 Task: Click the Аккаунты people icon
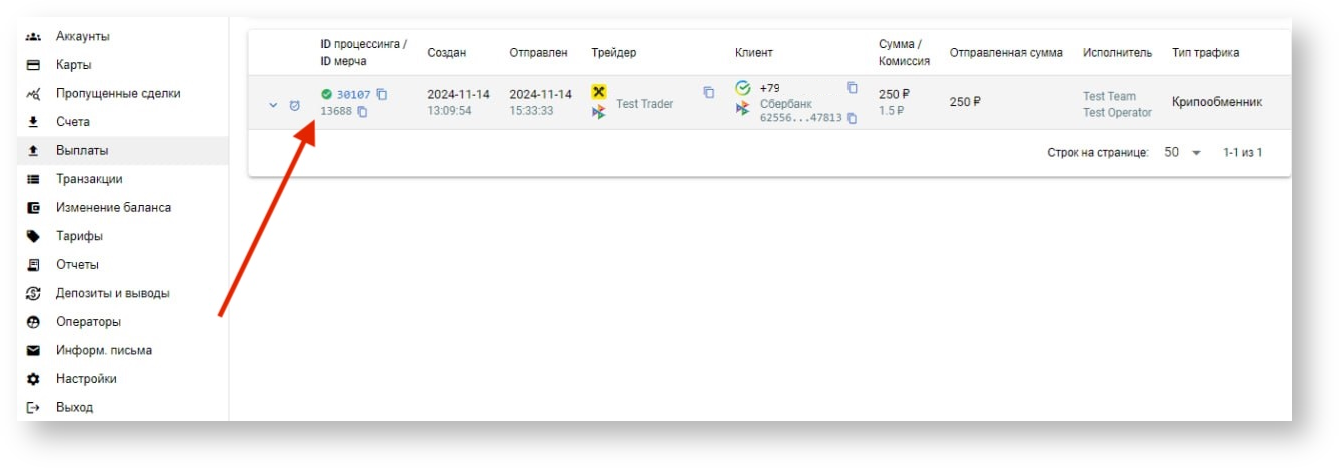coord(33,37)
